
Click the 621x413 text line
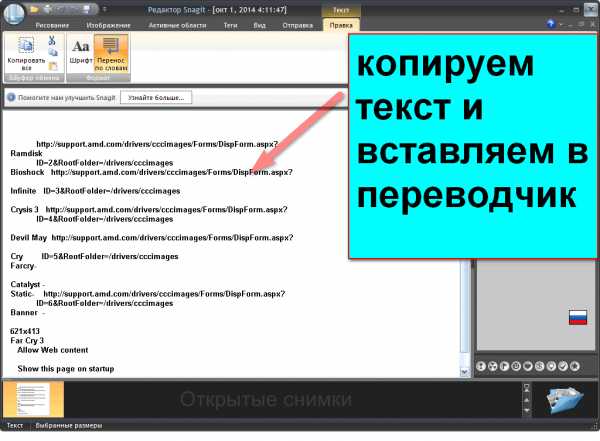25,331
